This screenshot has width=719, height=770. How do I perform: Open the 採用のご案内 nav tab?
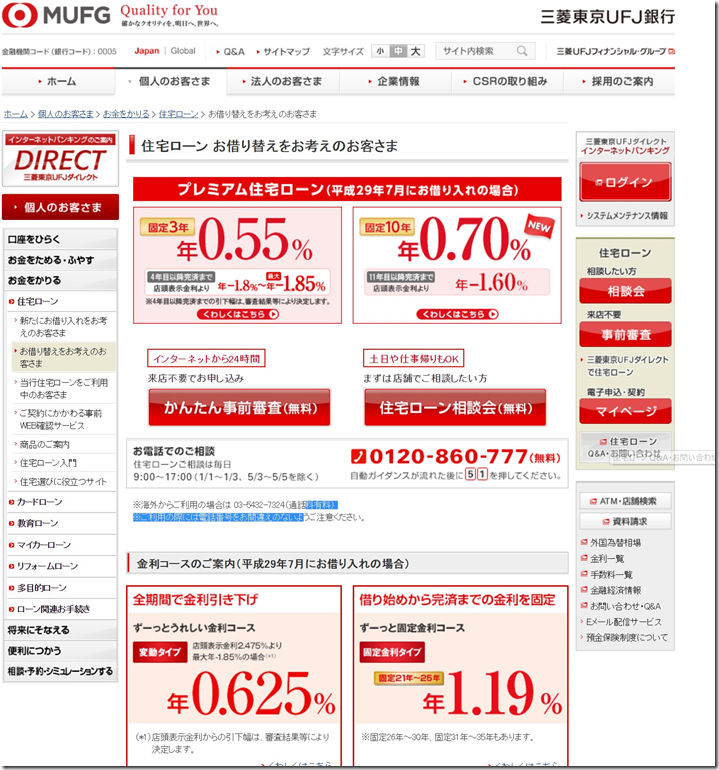click(x=619, y=82)
